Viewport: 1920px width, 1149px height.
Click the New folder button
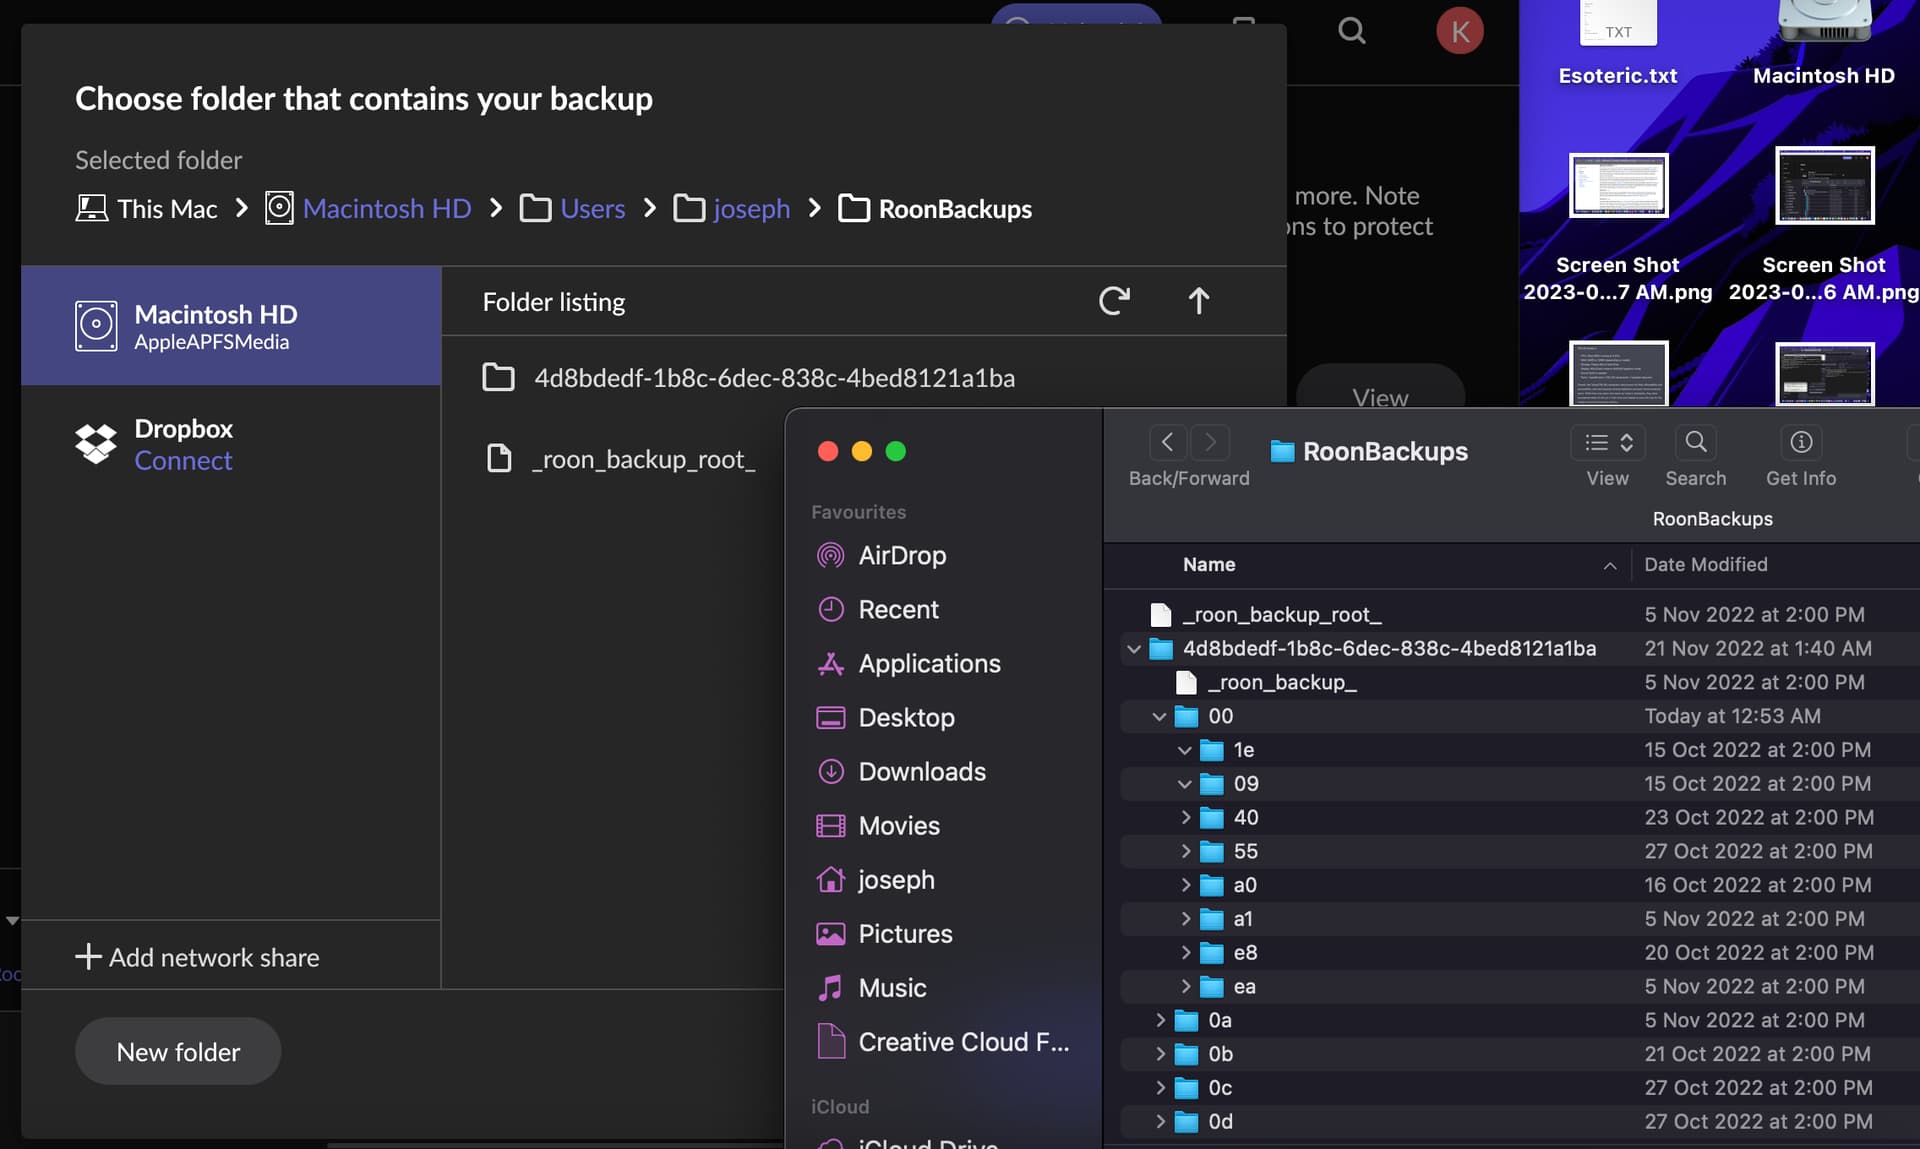point(178,1052)
